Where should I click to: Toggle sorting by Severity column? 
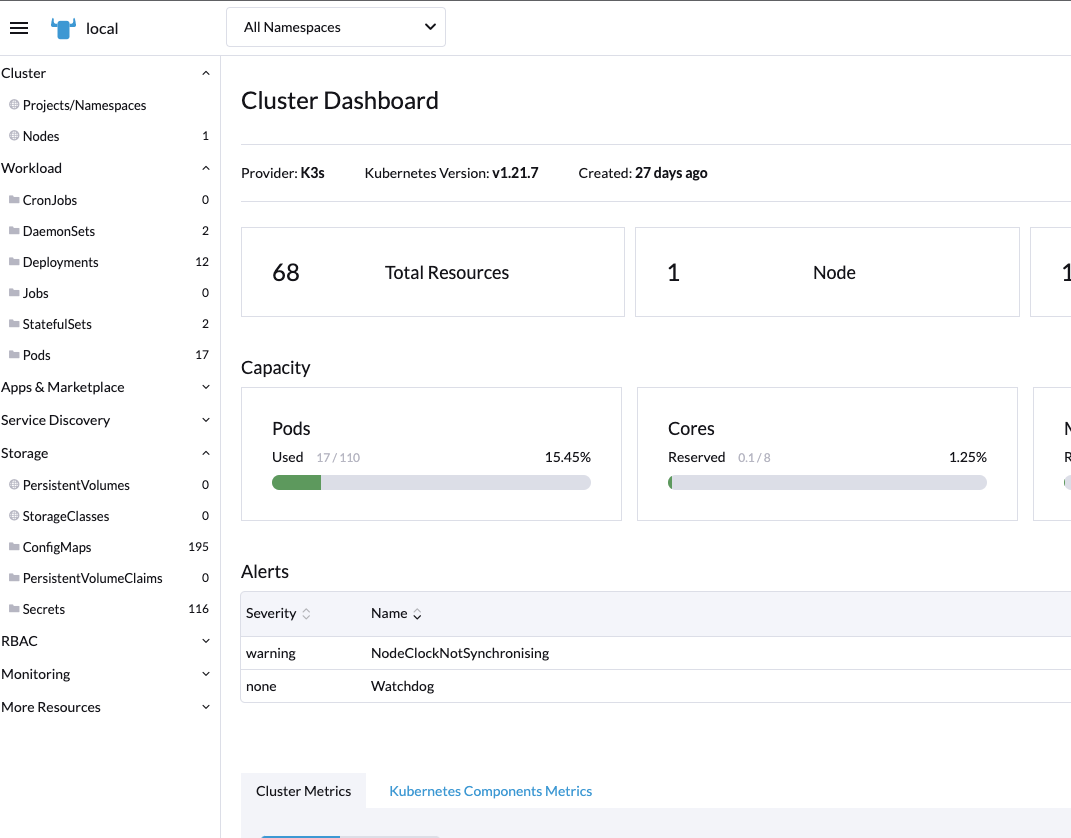pyautogui.click(x=307, y=613)
